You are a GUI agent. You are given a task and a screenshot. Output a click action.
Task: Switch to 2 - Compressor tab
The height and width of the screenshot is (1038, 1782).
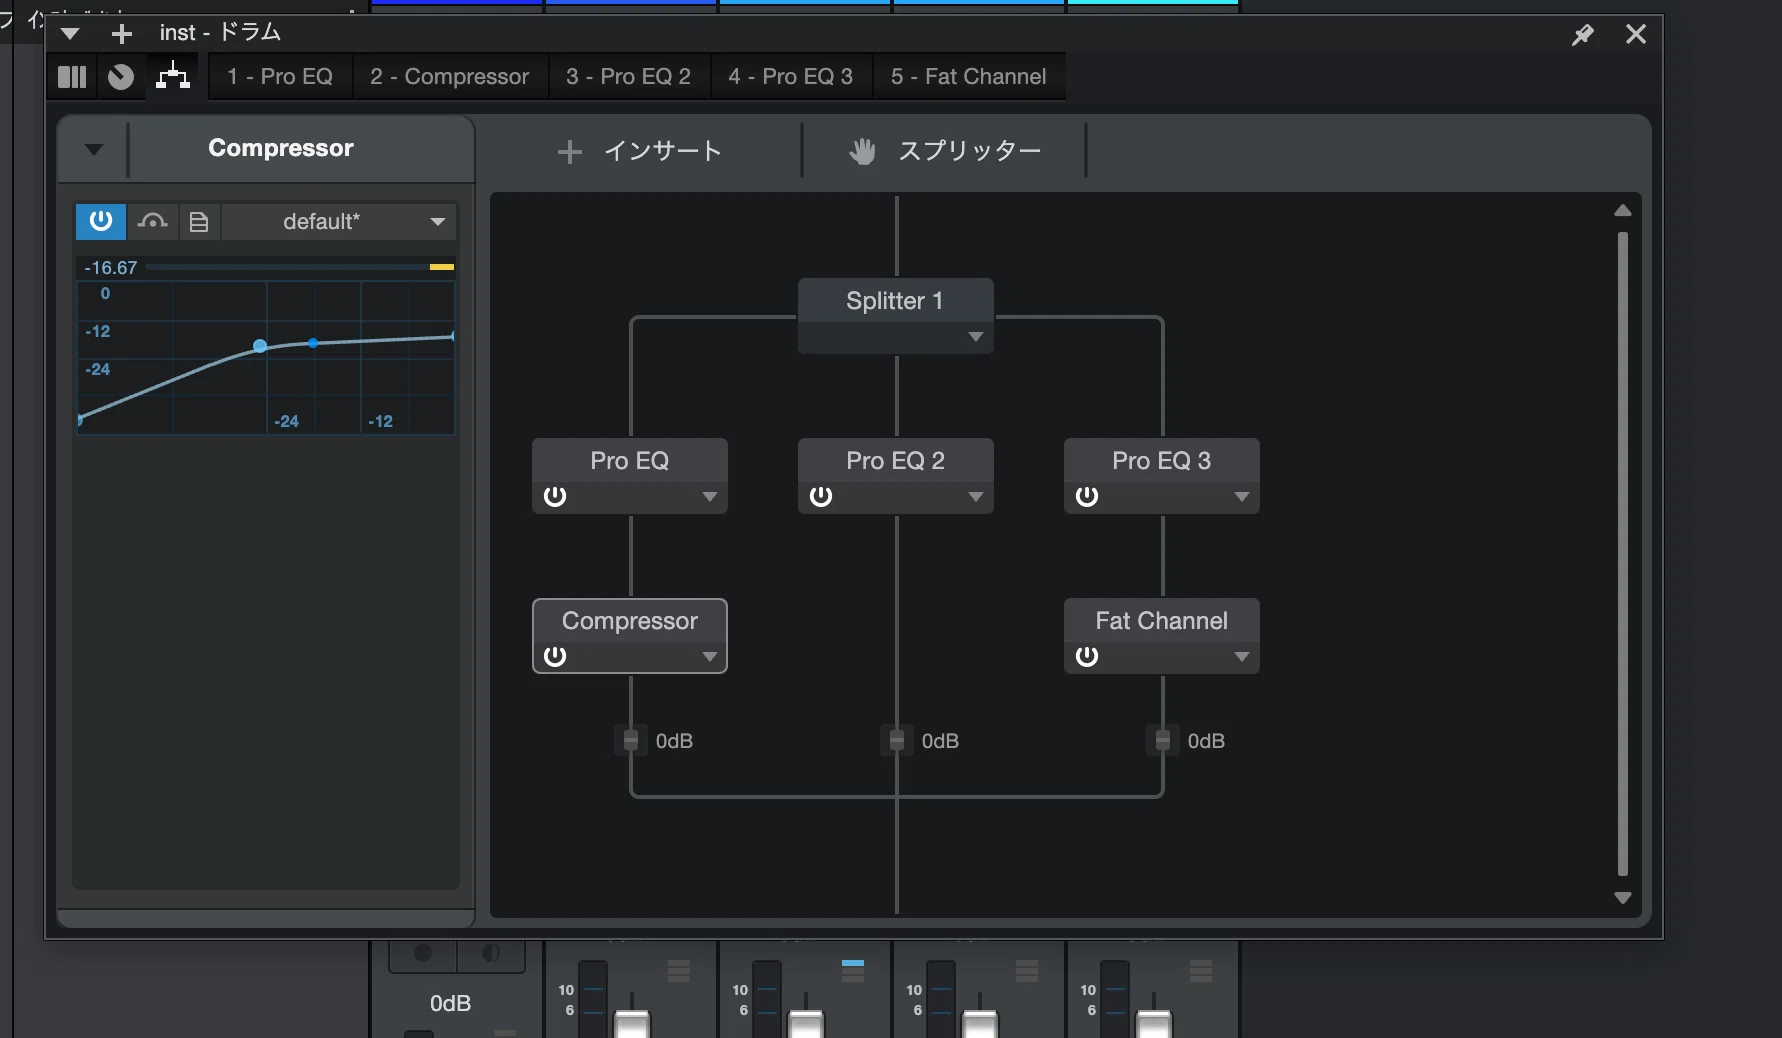449,77
